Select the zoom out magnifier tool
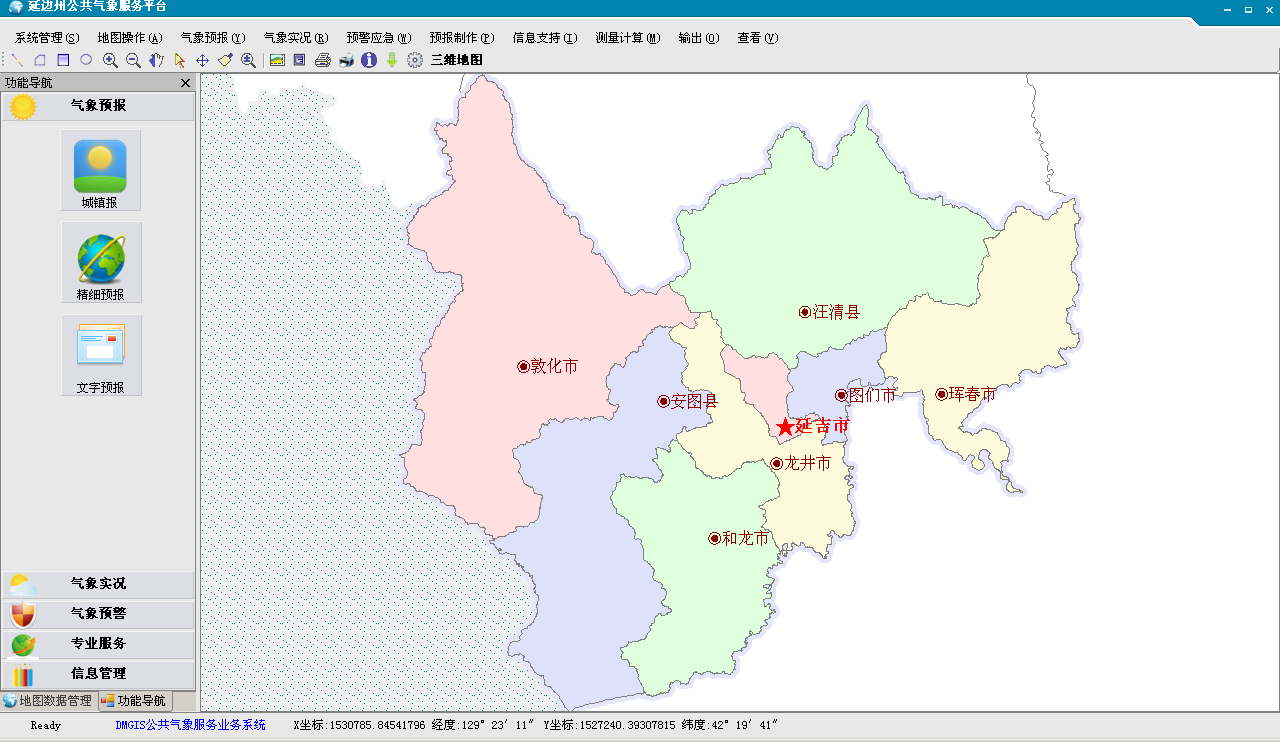 [133, 60]
